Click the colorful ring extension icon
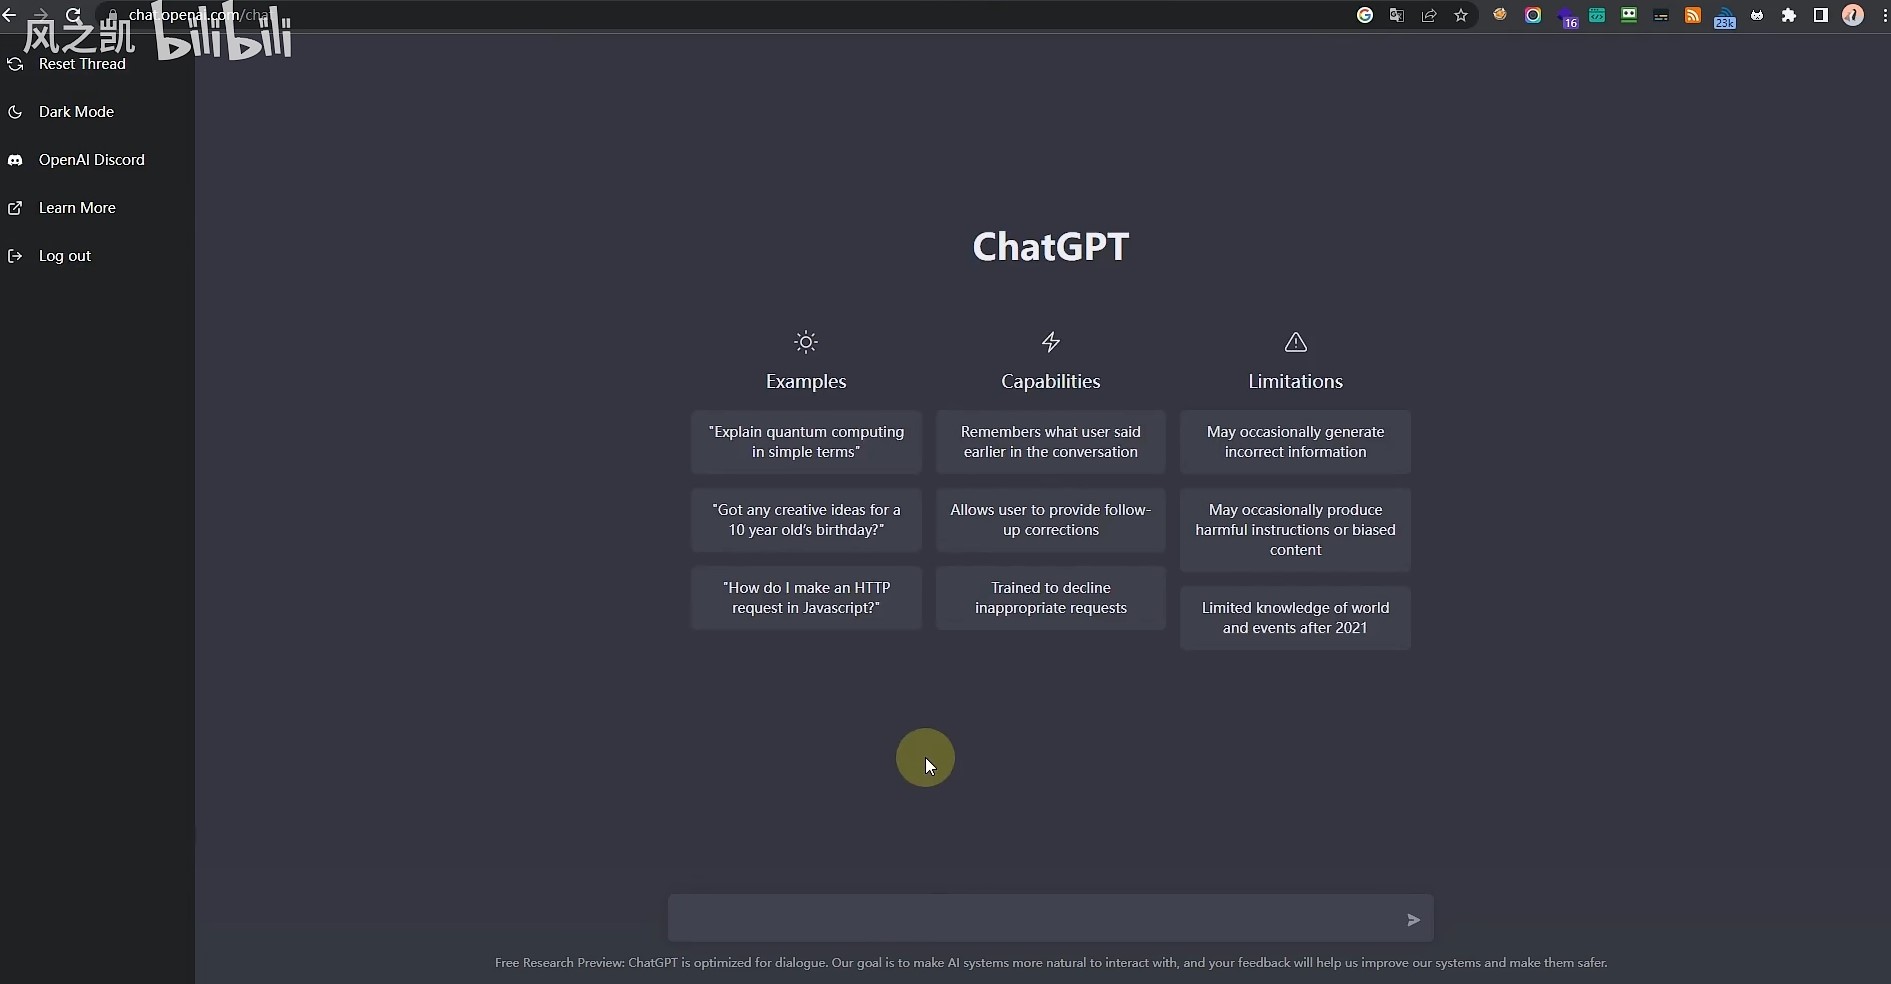 click(1533, 15)
